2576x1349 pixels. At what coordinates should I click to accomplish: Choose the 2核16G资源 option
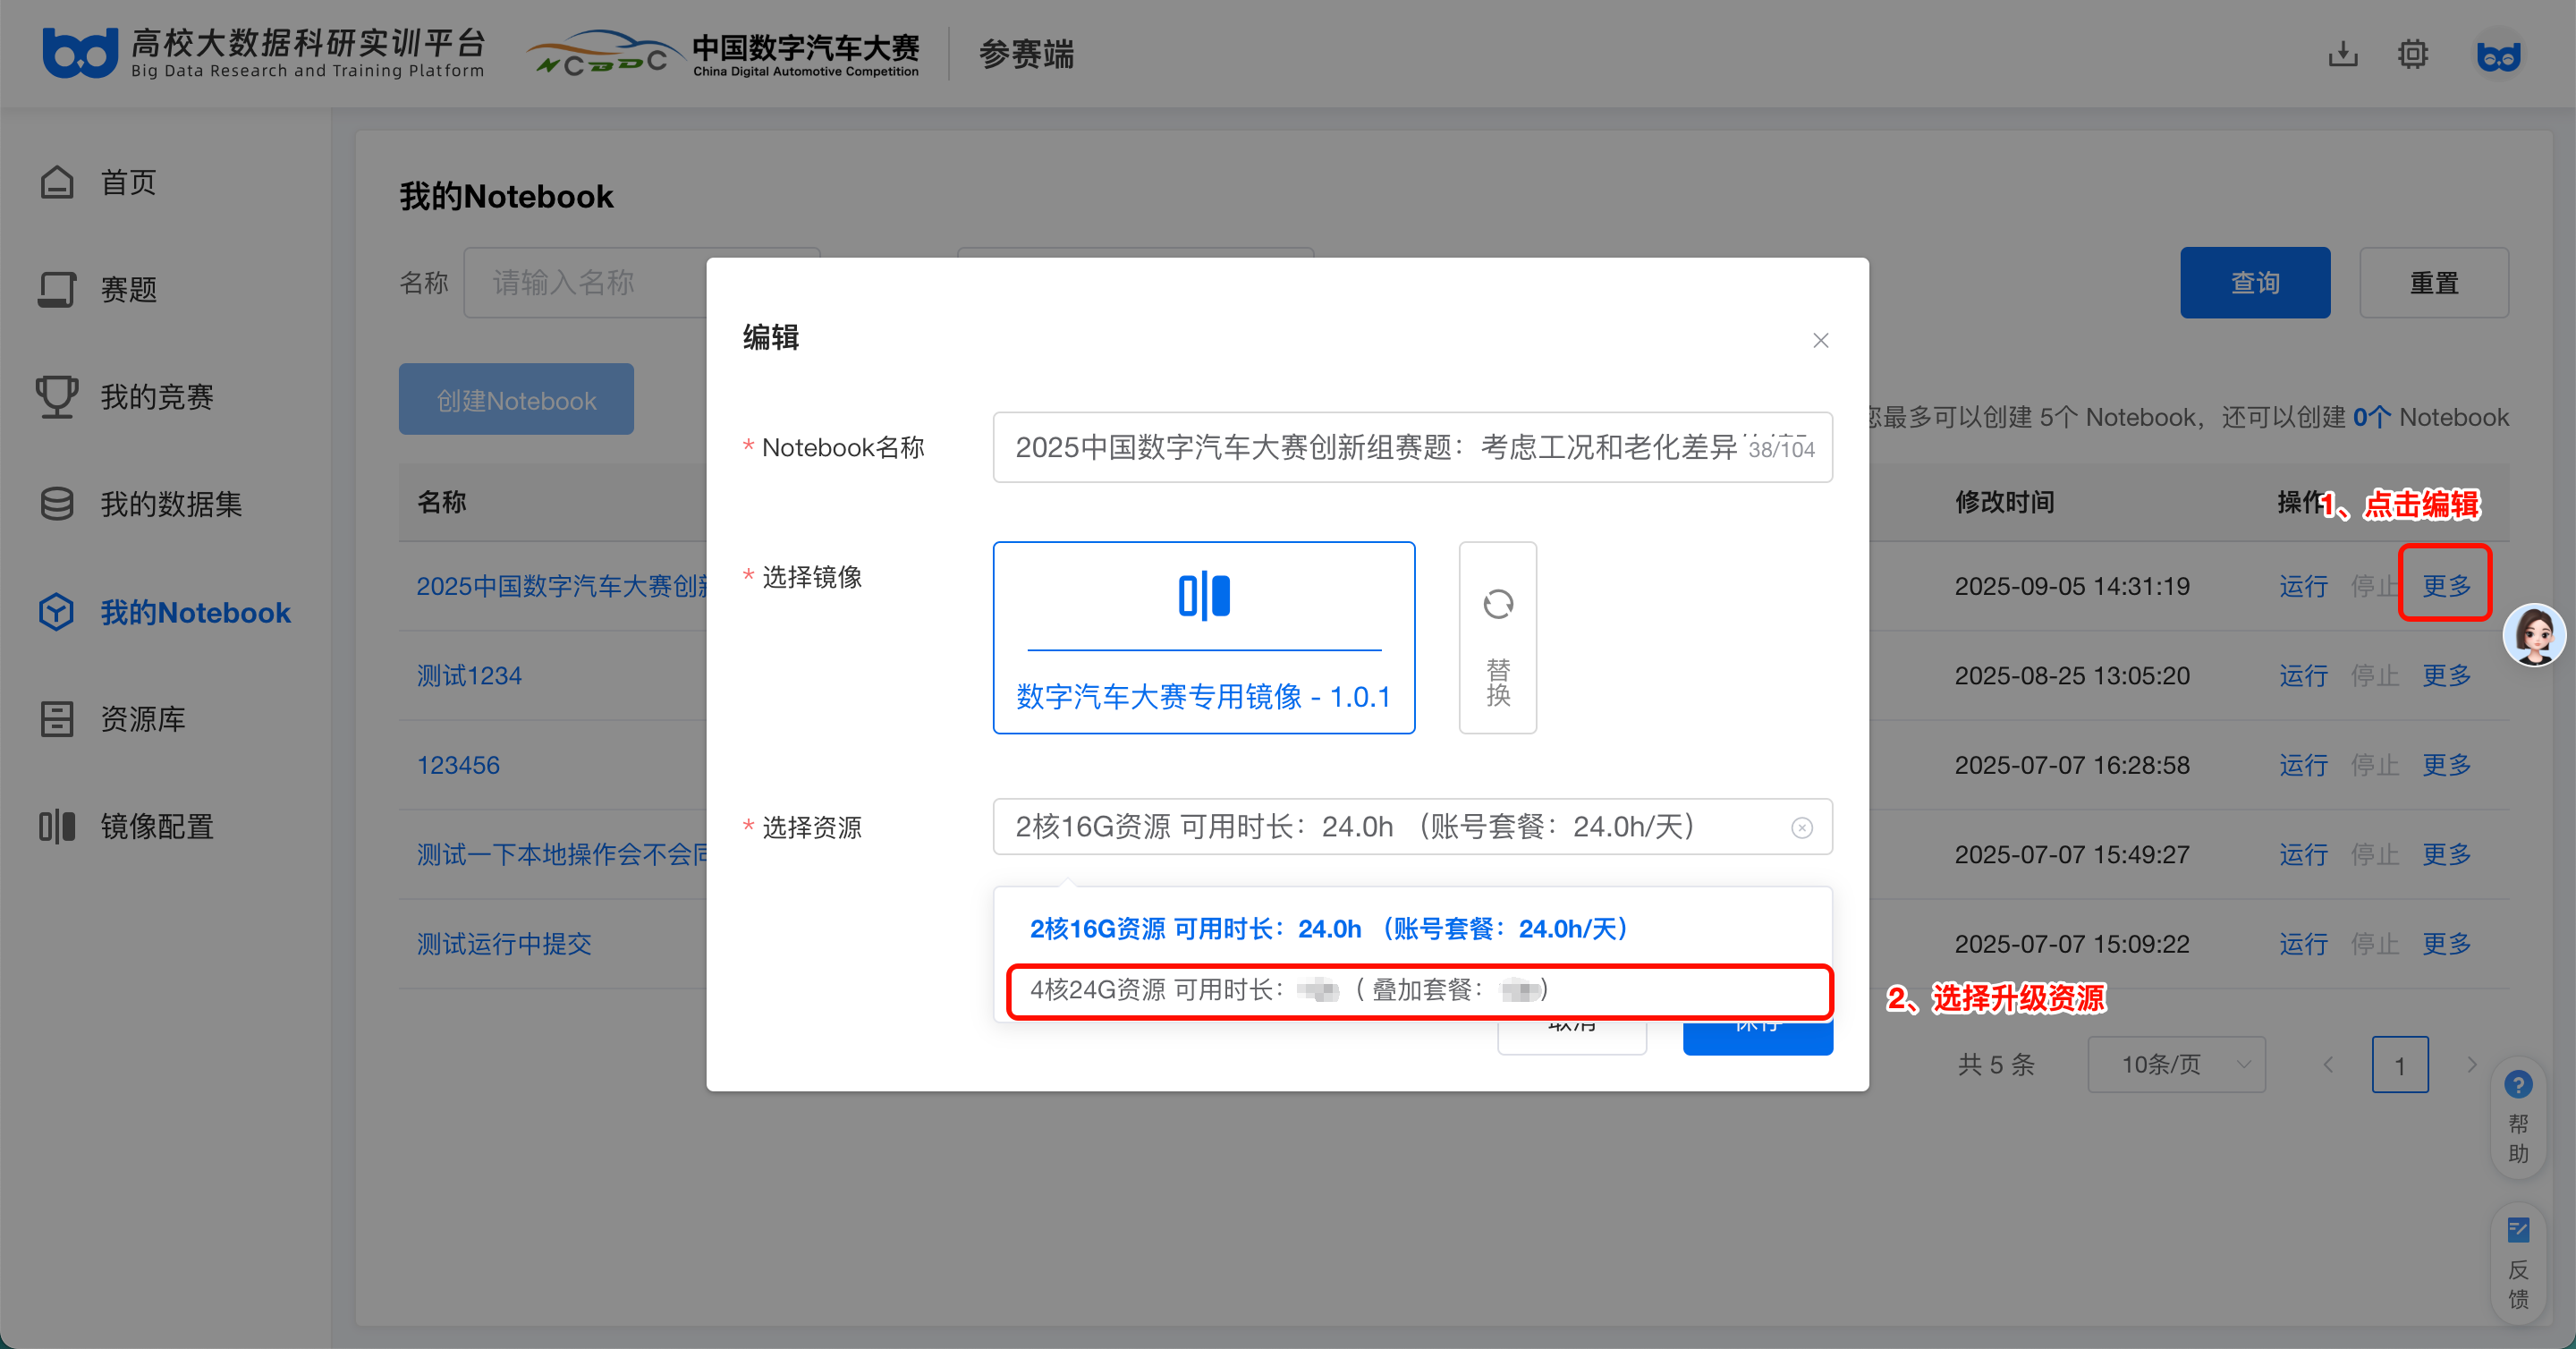tap(1412, 929)
